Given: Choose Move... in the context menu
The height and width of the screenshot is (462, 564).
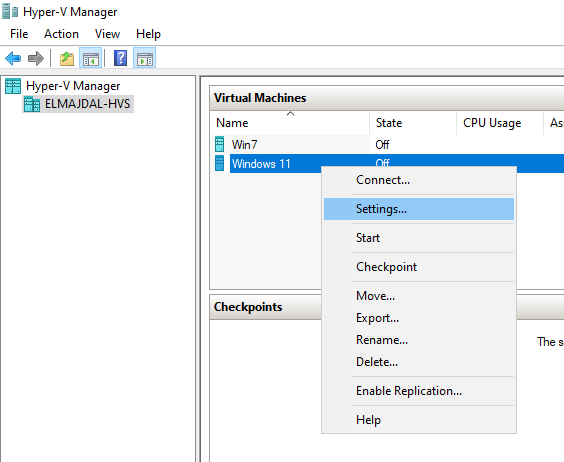Looking at the screenshot, I should (419, 296).
